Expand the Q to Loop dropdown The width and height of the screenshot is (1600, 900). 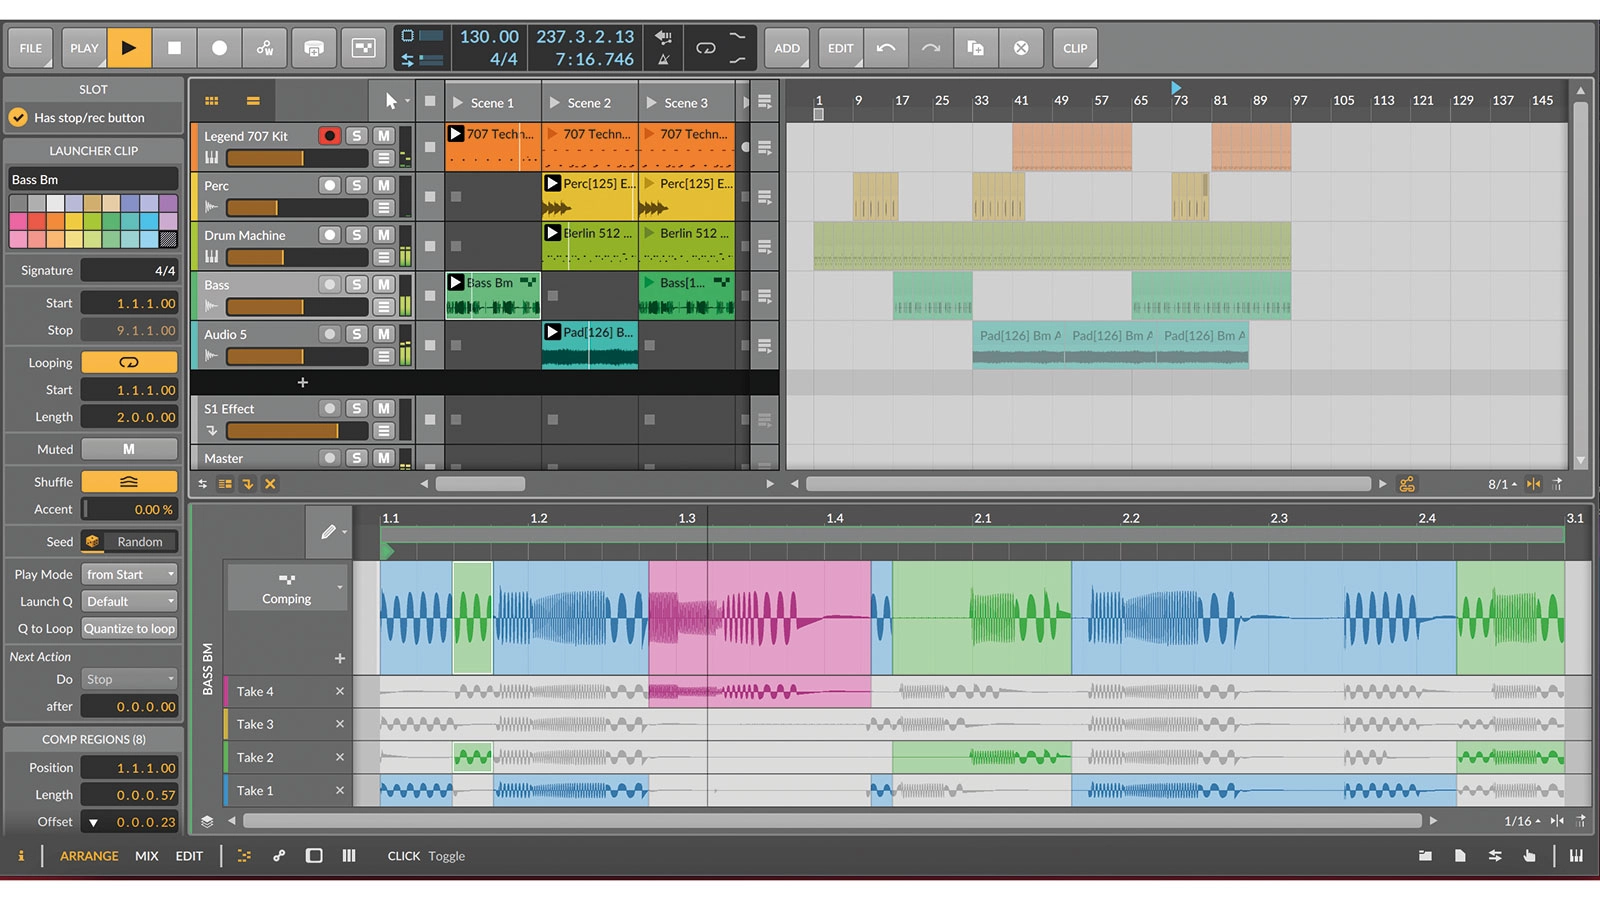coord(129,629)
